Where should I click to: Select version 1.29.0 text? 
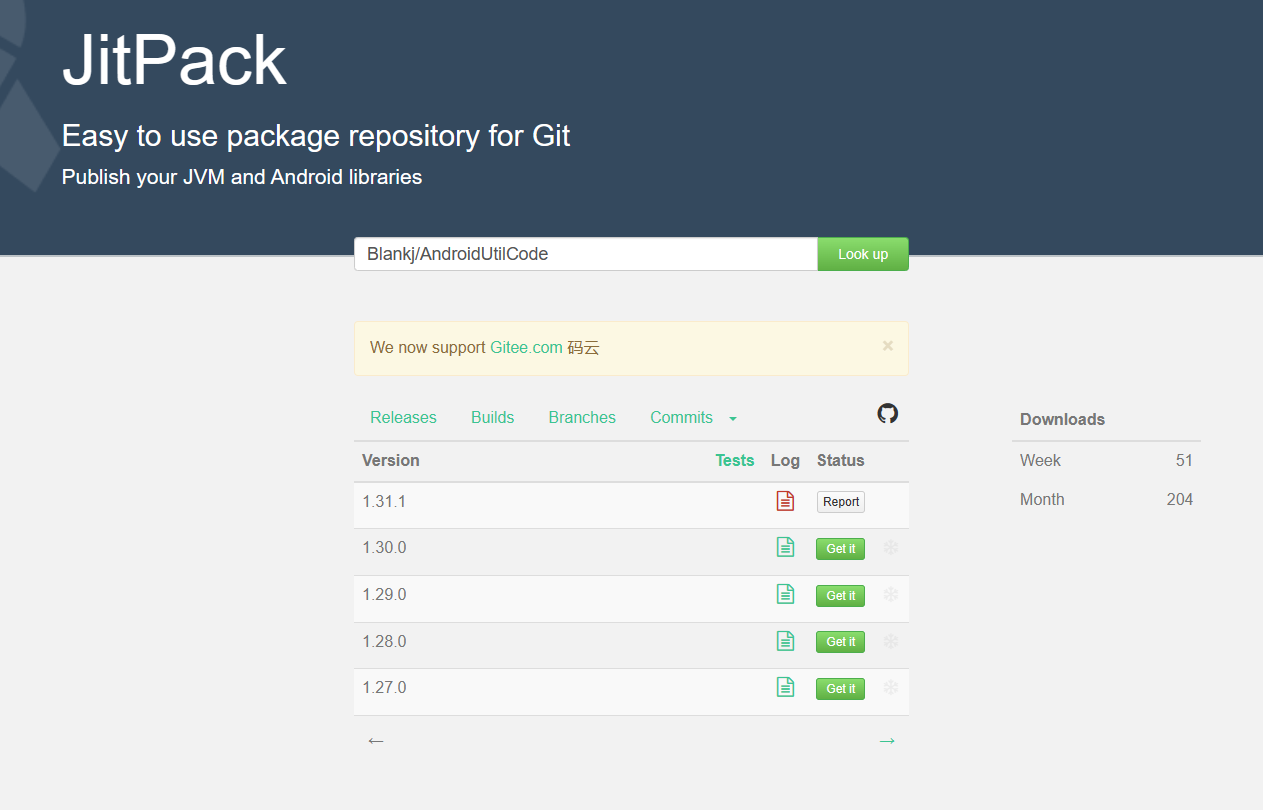[x=384, y=594]
